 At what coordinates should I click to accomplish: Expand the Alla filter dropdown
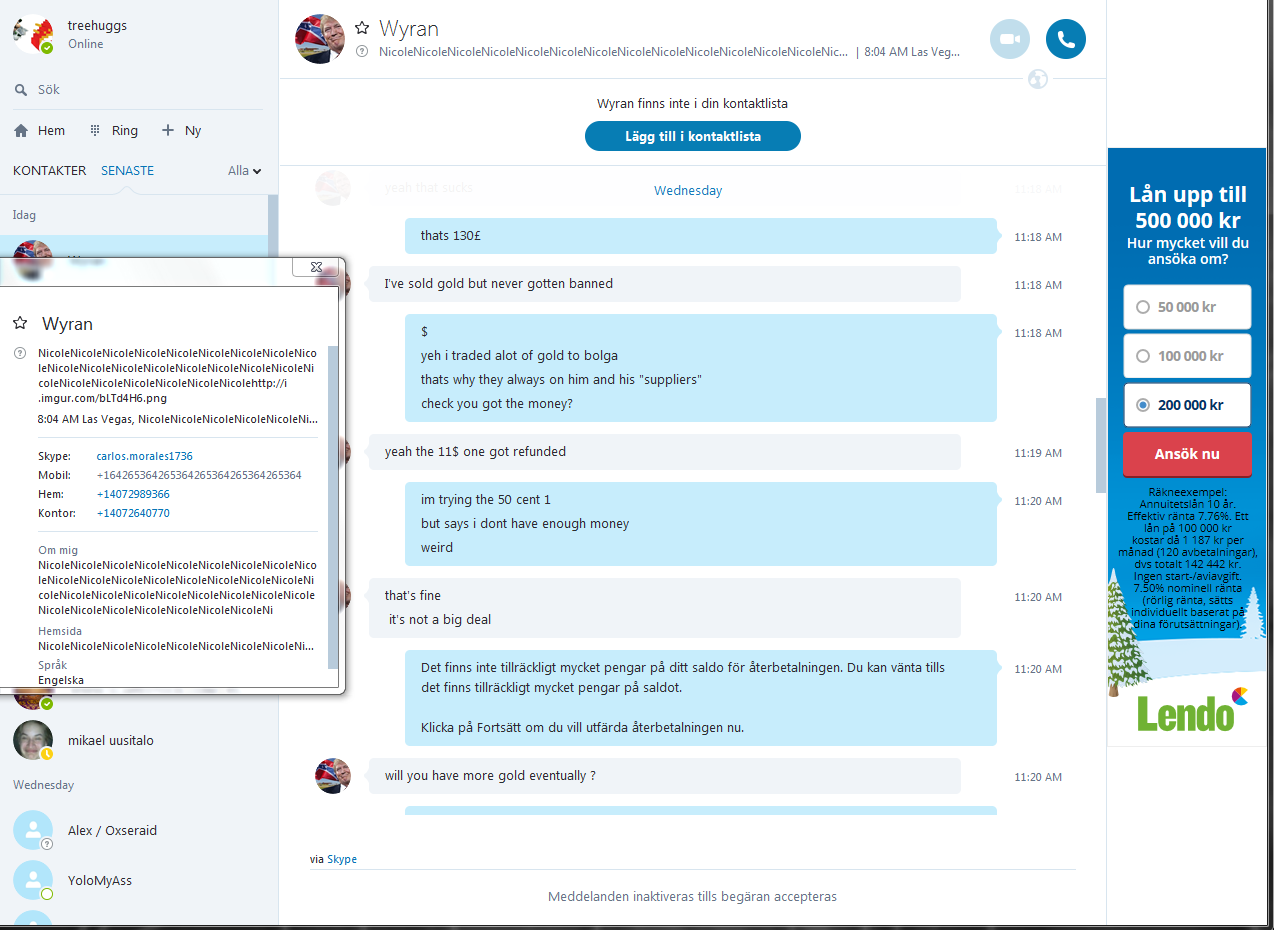point(245,171)
